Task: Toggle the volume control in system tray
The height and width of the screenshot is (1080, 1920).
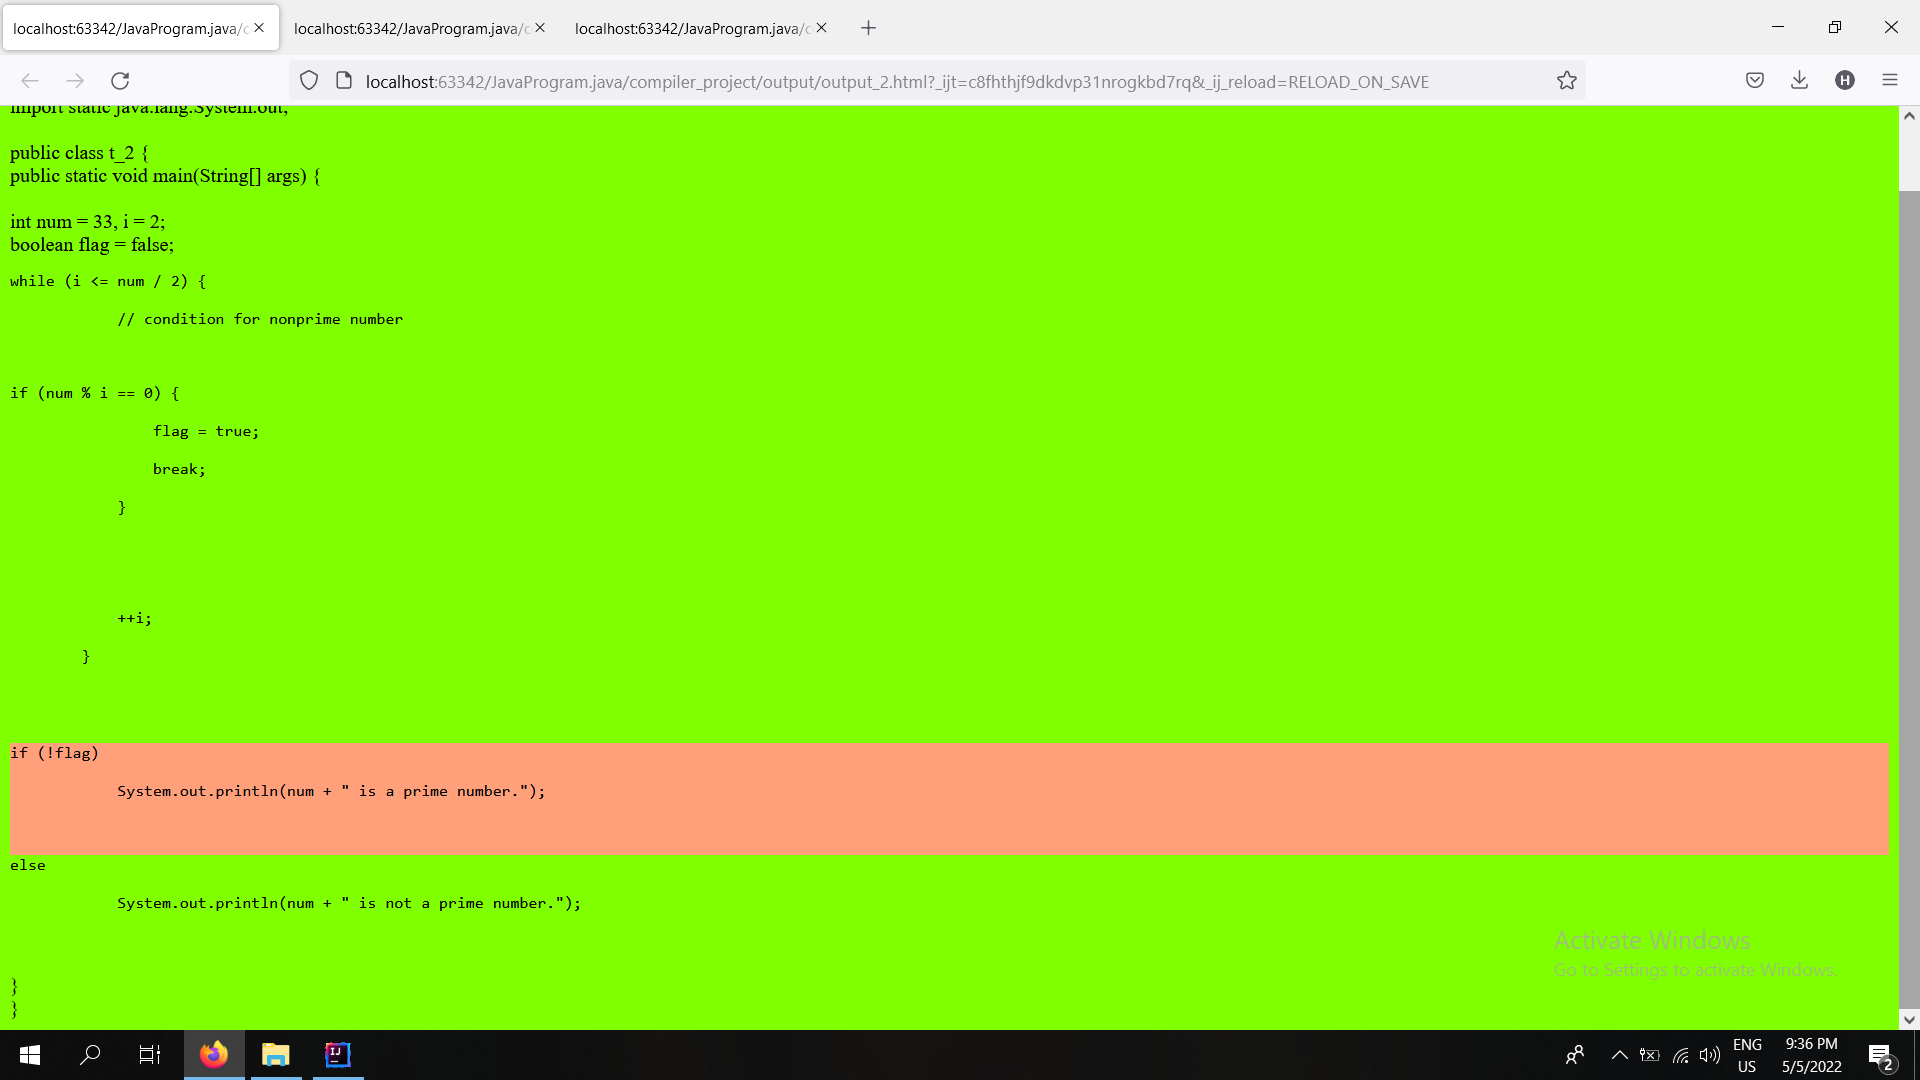Action: pos(1708,1054)
